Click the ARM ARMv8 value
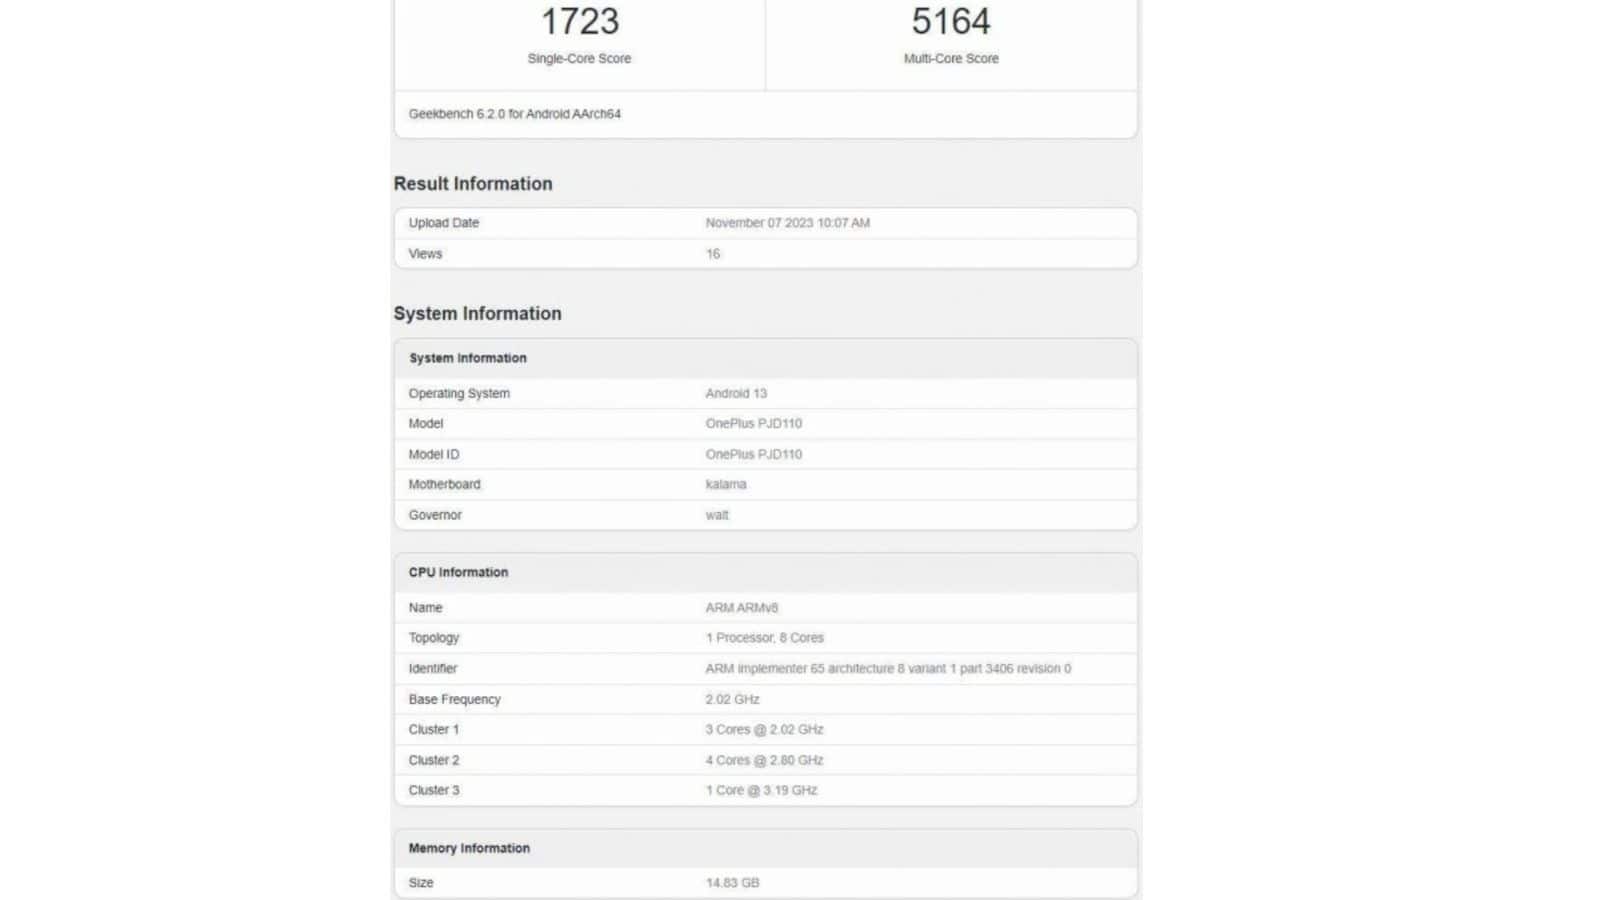The image size is (1600, 900). (742, 608)
